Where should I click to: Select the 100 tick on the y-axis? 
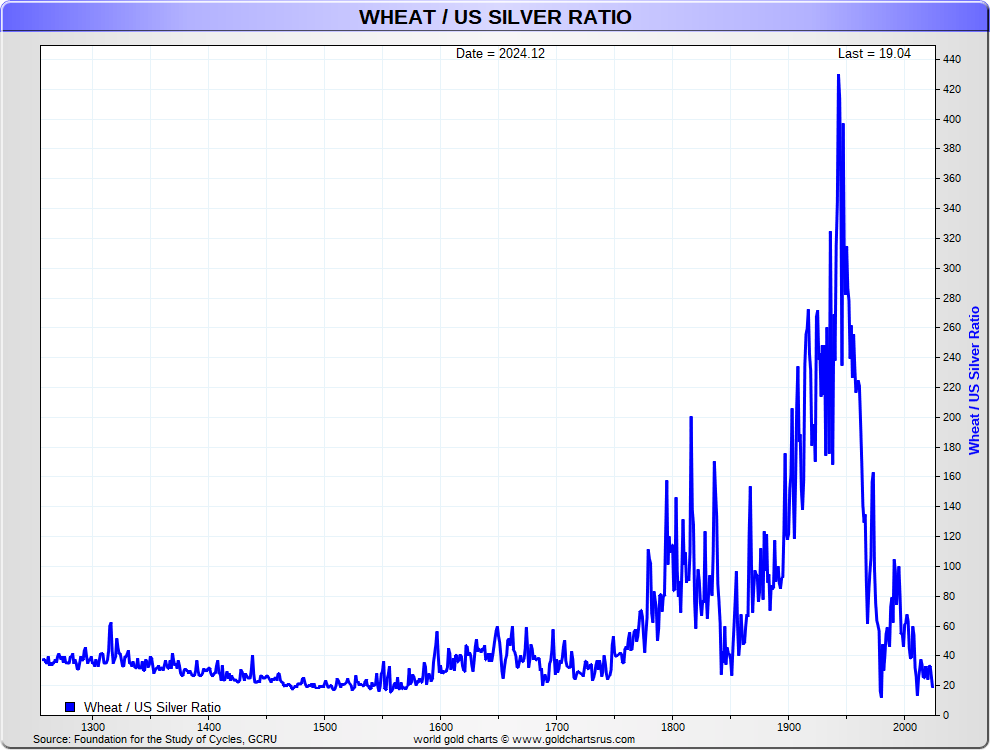(952, 566)
